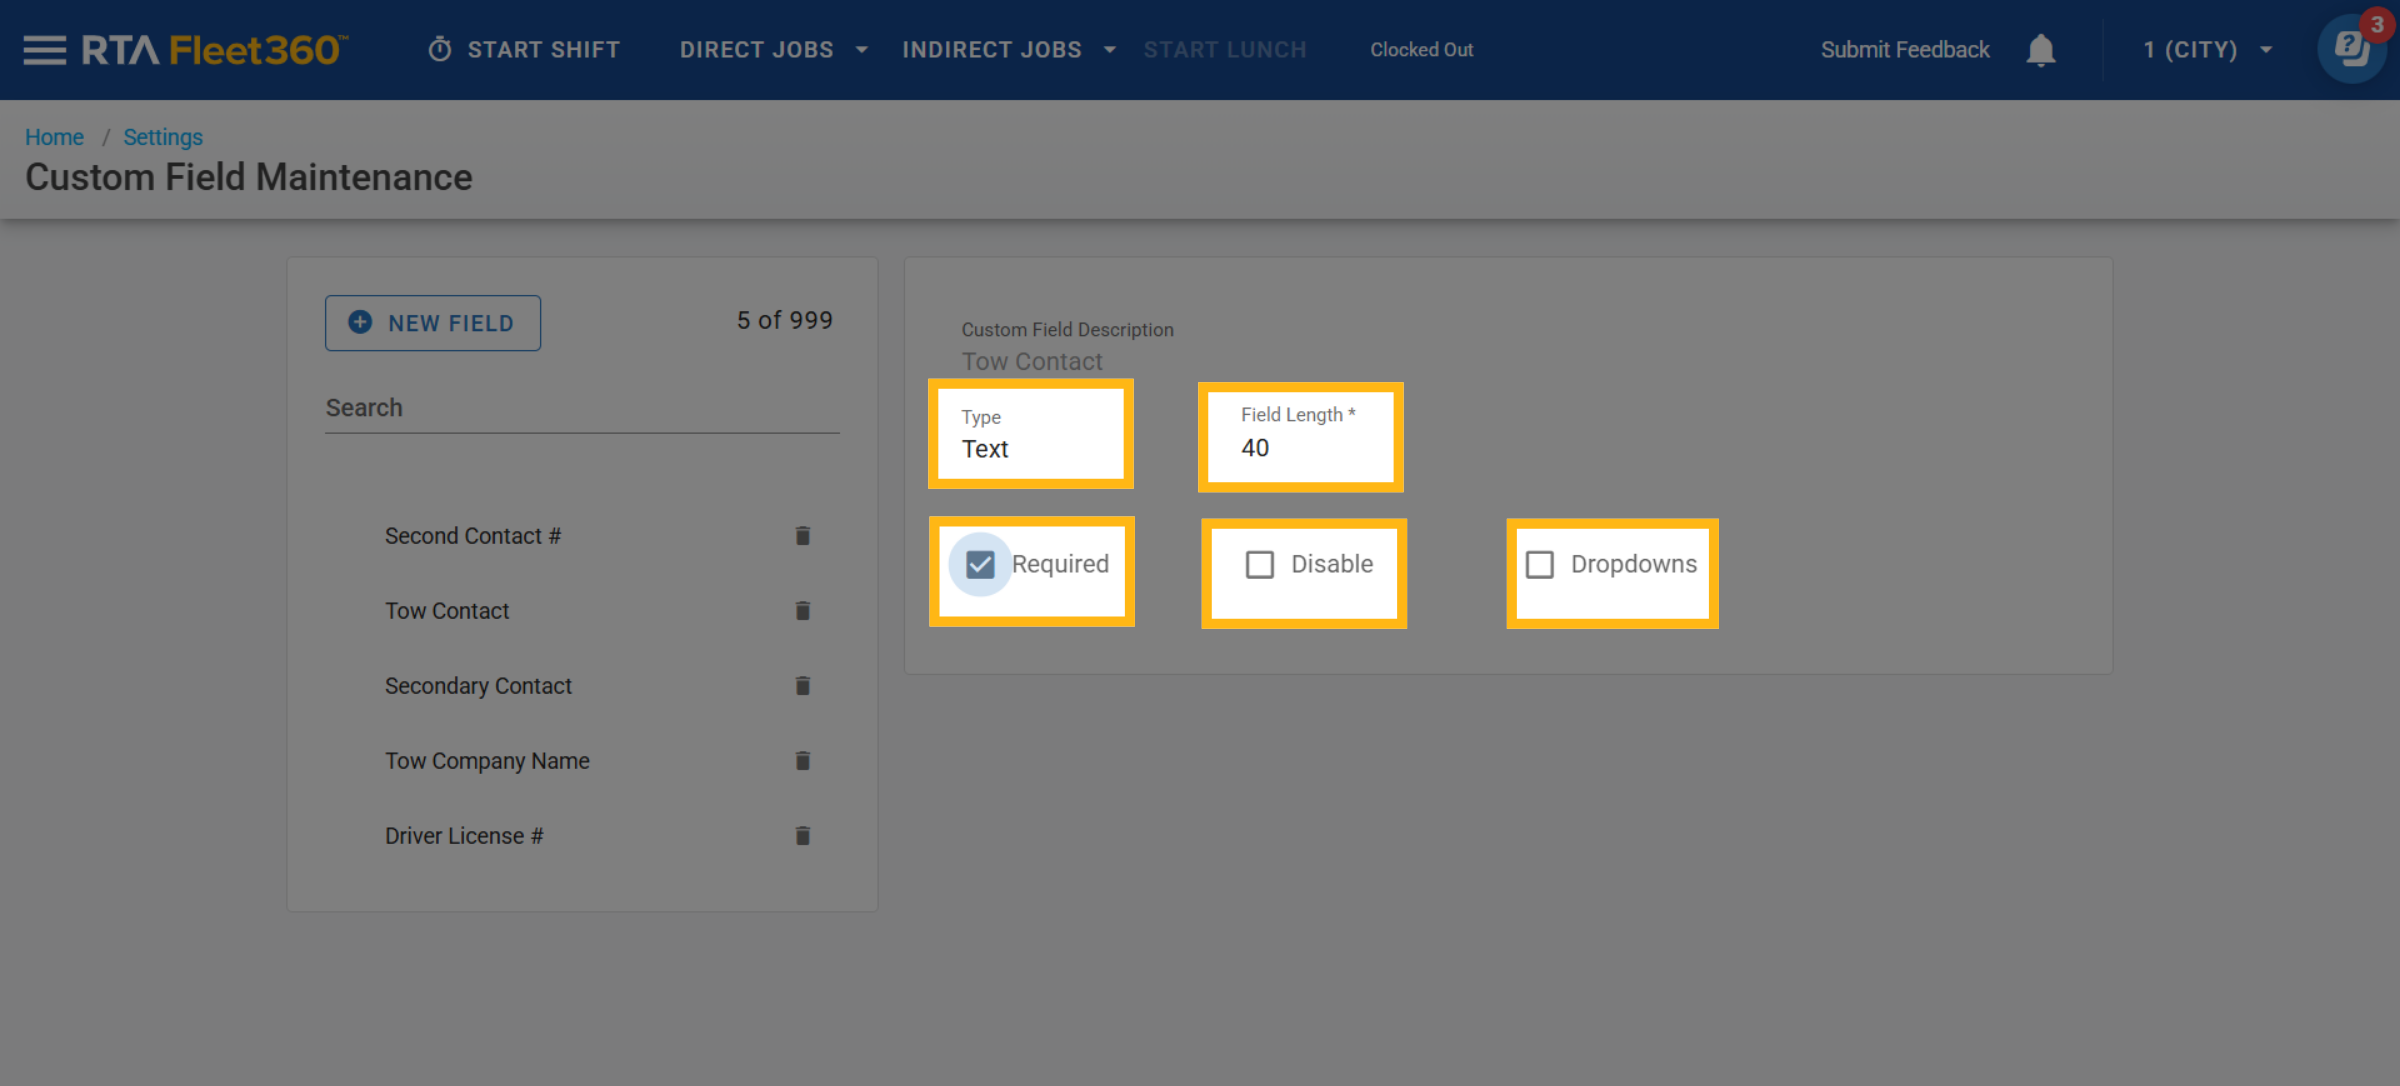Uncheck the Required checkbox
This screenshot has width=2400, height=1086.
click(980, 565)
